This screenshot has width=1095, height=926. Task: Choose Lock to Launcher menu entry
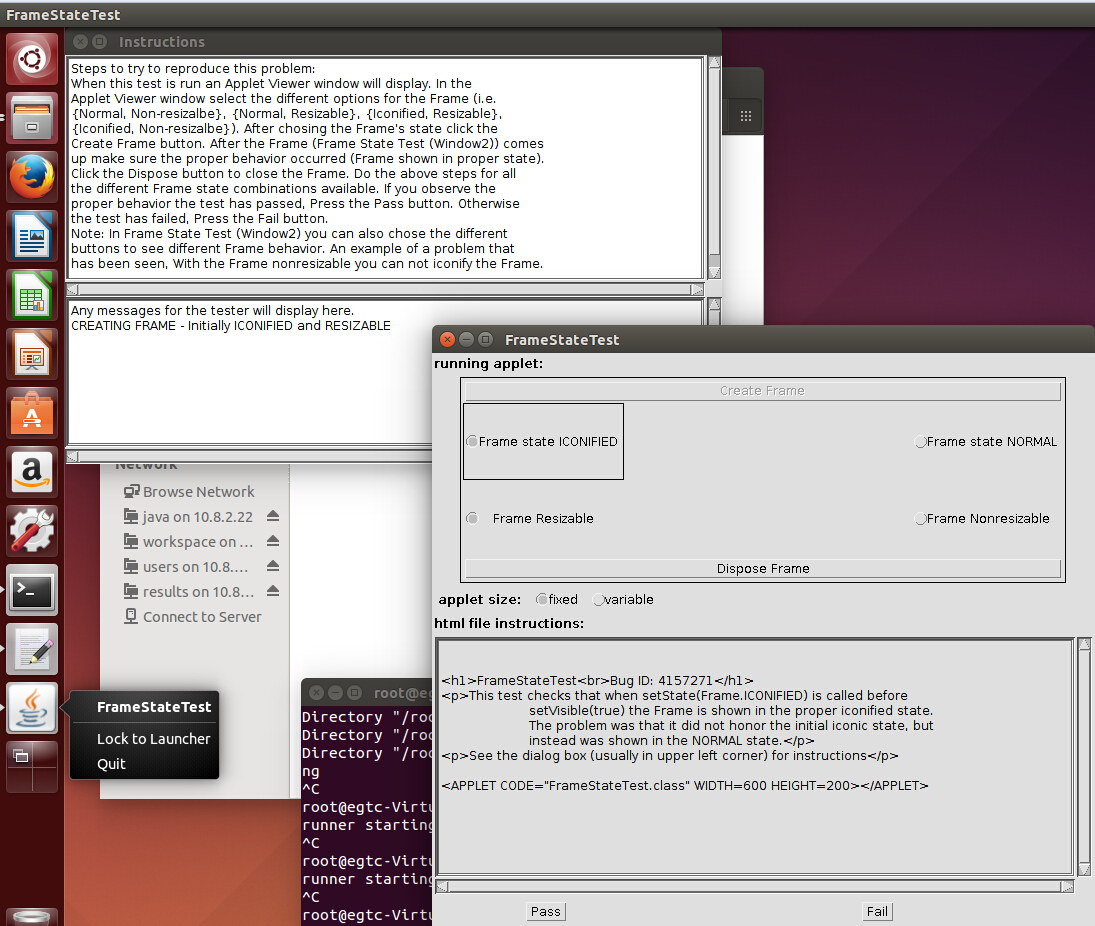[x=153, y=739]
